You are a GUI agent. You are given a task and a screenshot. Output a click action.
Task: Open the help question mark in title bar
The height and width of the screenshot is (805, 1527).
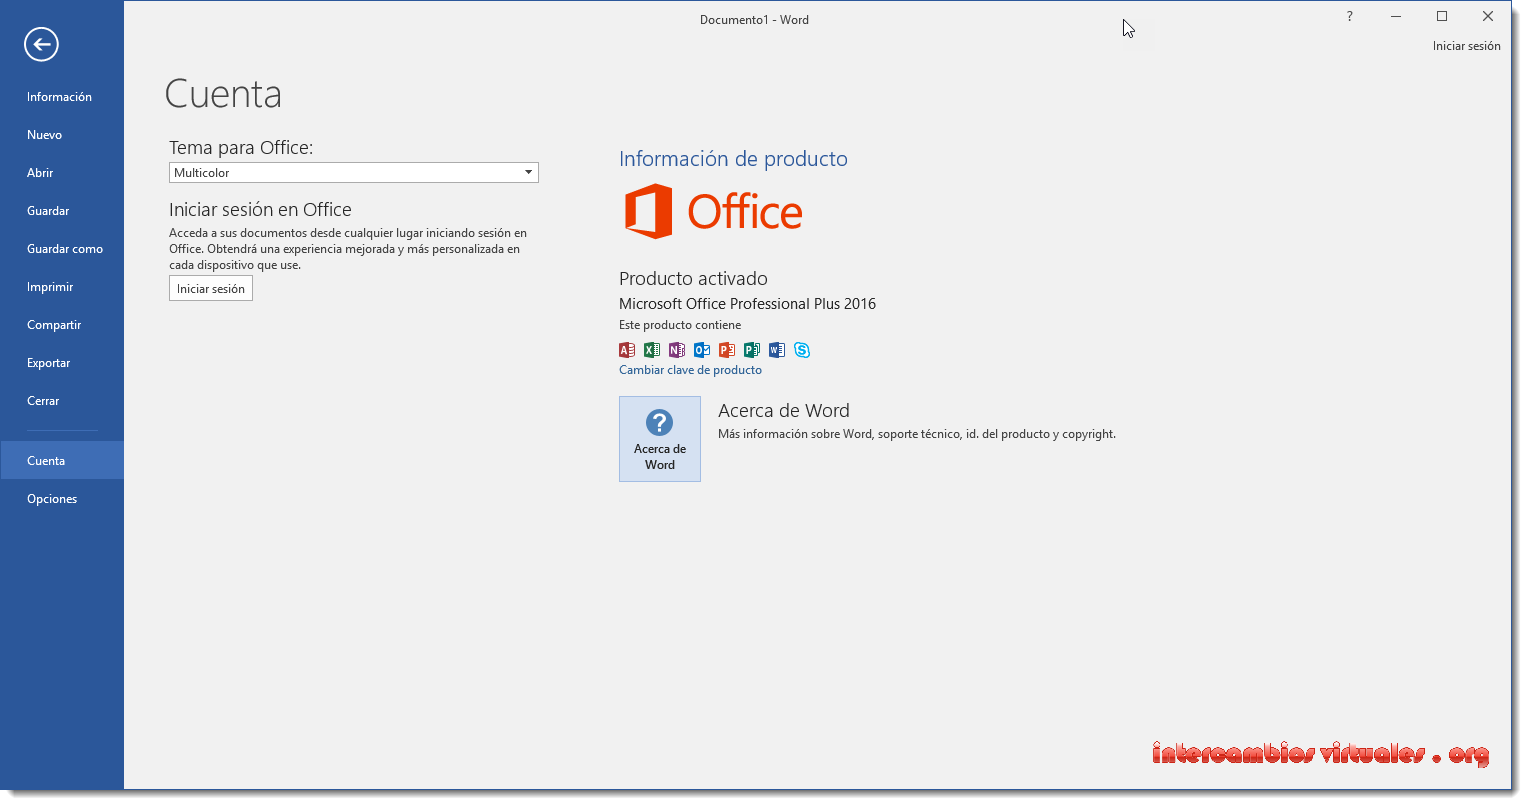click(1350, 16)
